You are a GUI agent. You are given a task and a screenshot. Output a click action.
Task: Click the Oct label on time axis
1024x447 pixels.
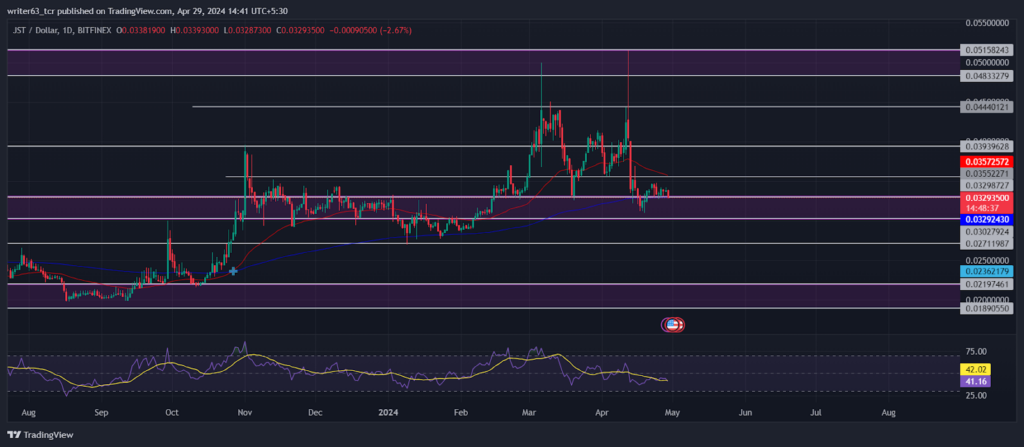pyautogui.click(x=172, y=413)
